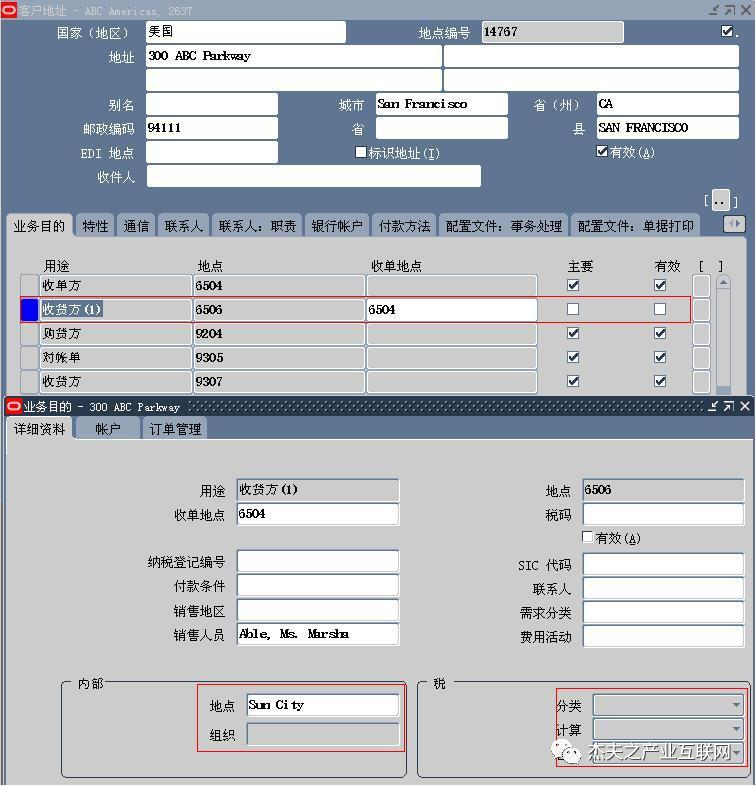Click the 收单地点 field in 业务目的 details

318,514
